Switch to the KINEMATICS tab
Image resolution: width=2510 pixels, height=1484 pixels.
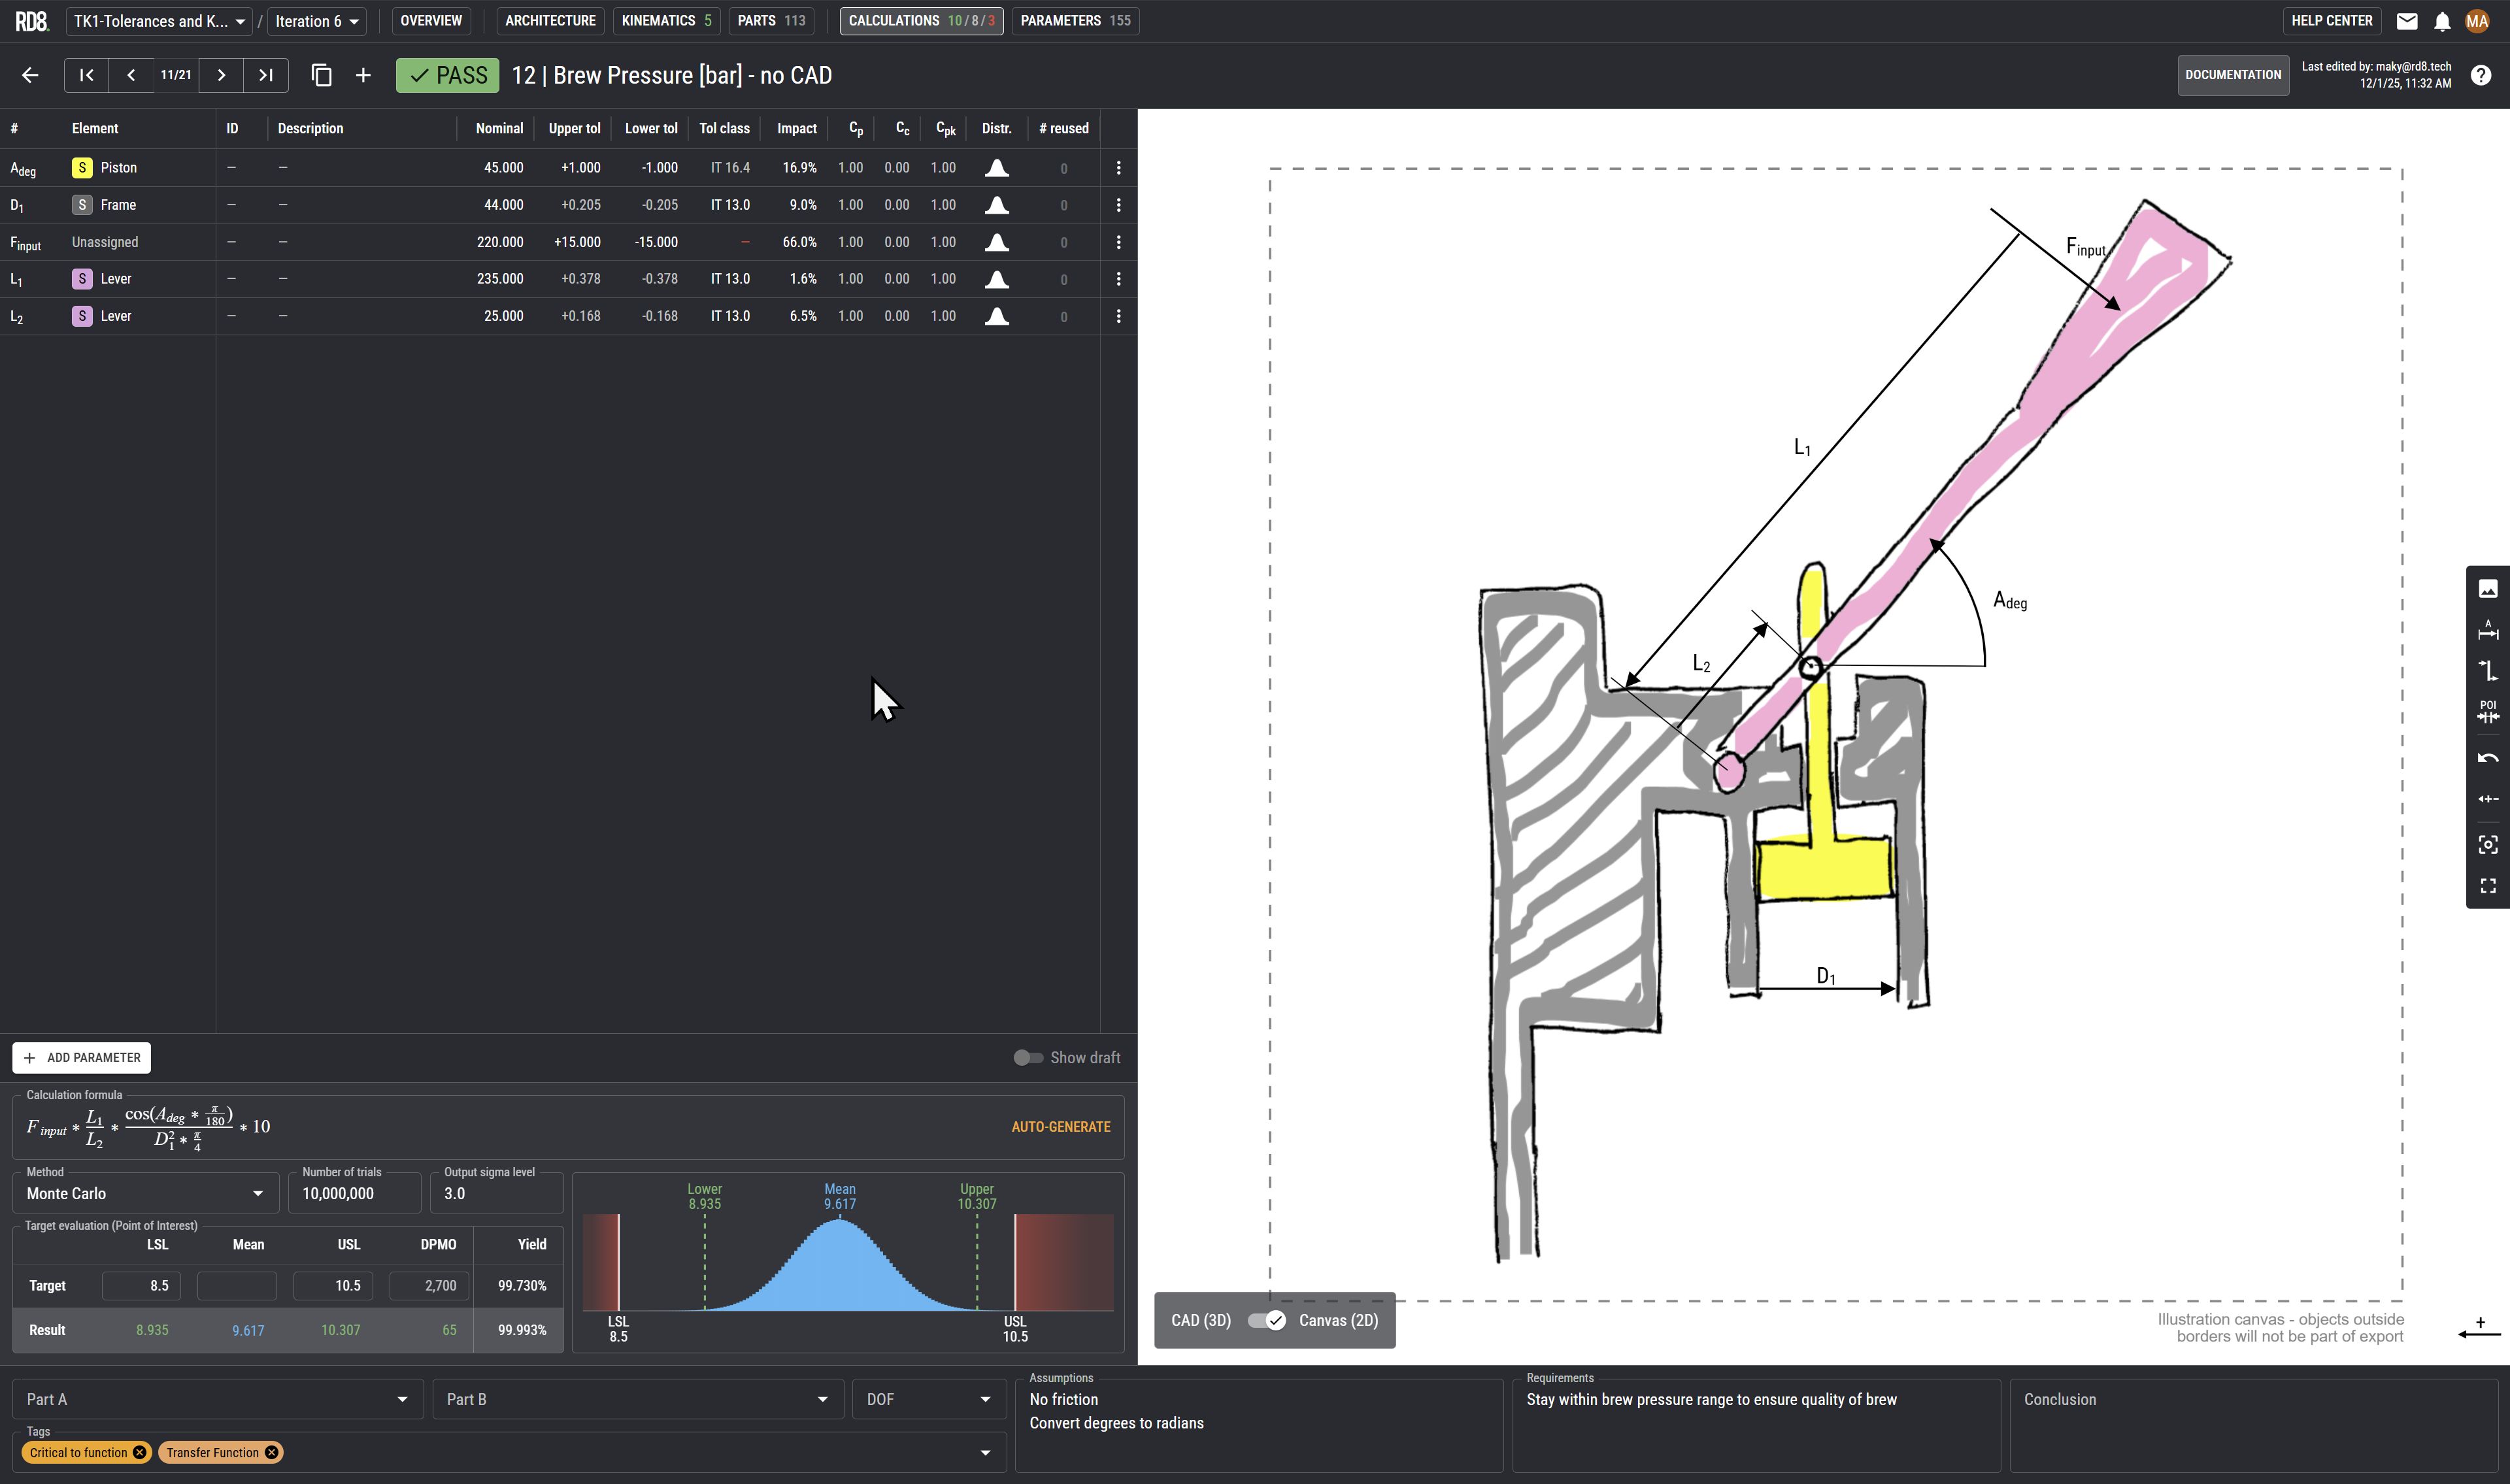click(x=665, y=21)
